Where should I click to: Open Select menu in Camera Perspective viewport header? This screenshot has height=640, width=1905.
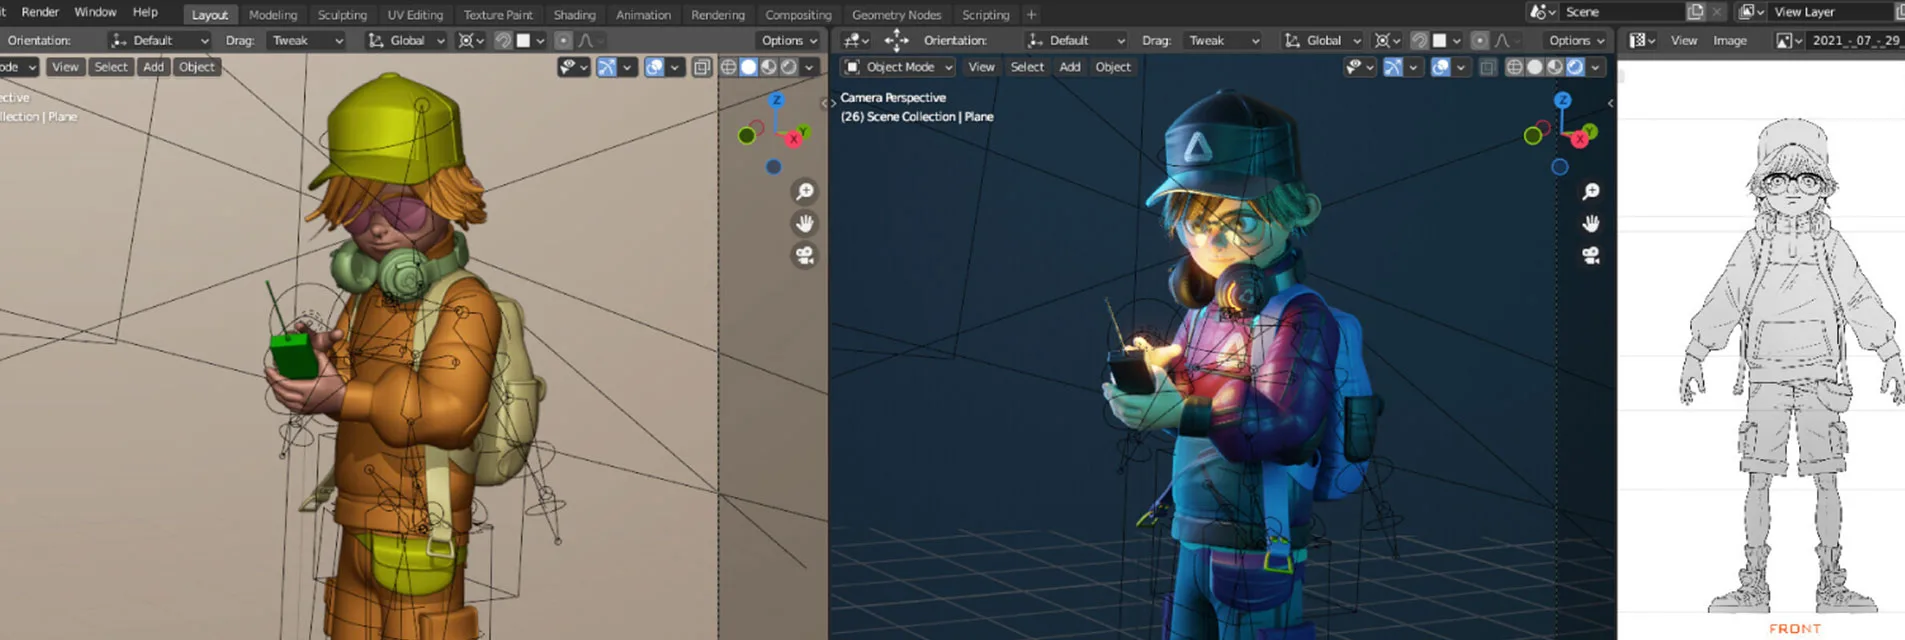click(1027, 67)
